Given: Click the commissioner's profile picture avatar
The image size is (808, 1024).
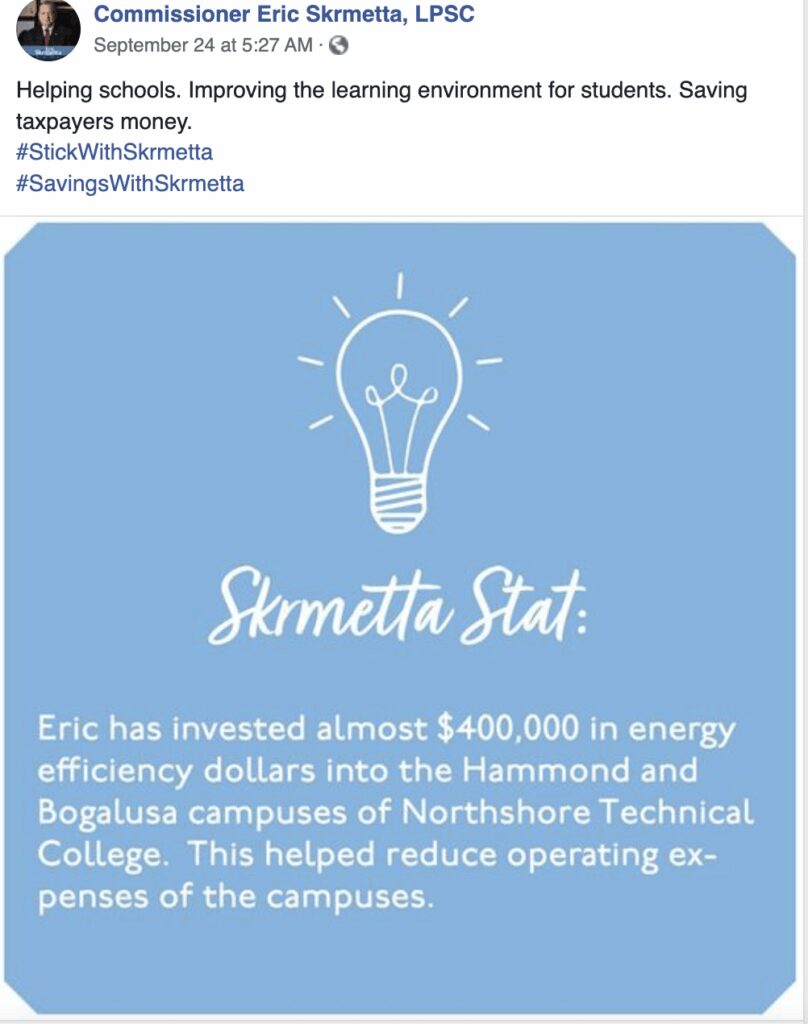Looking at the screenshot, I should click(47, 30).
